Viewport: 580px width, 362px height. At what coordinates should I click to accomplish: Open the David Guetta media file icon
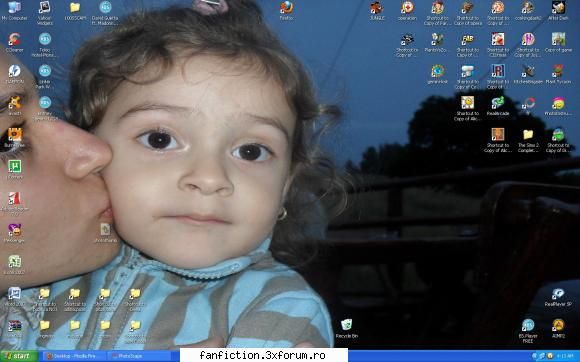tap(105, 13)
